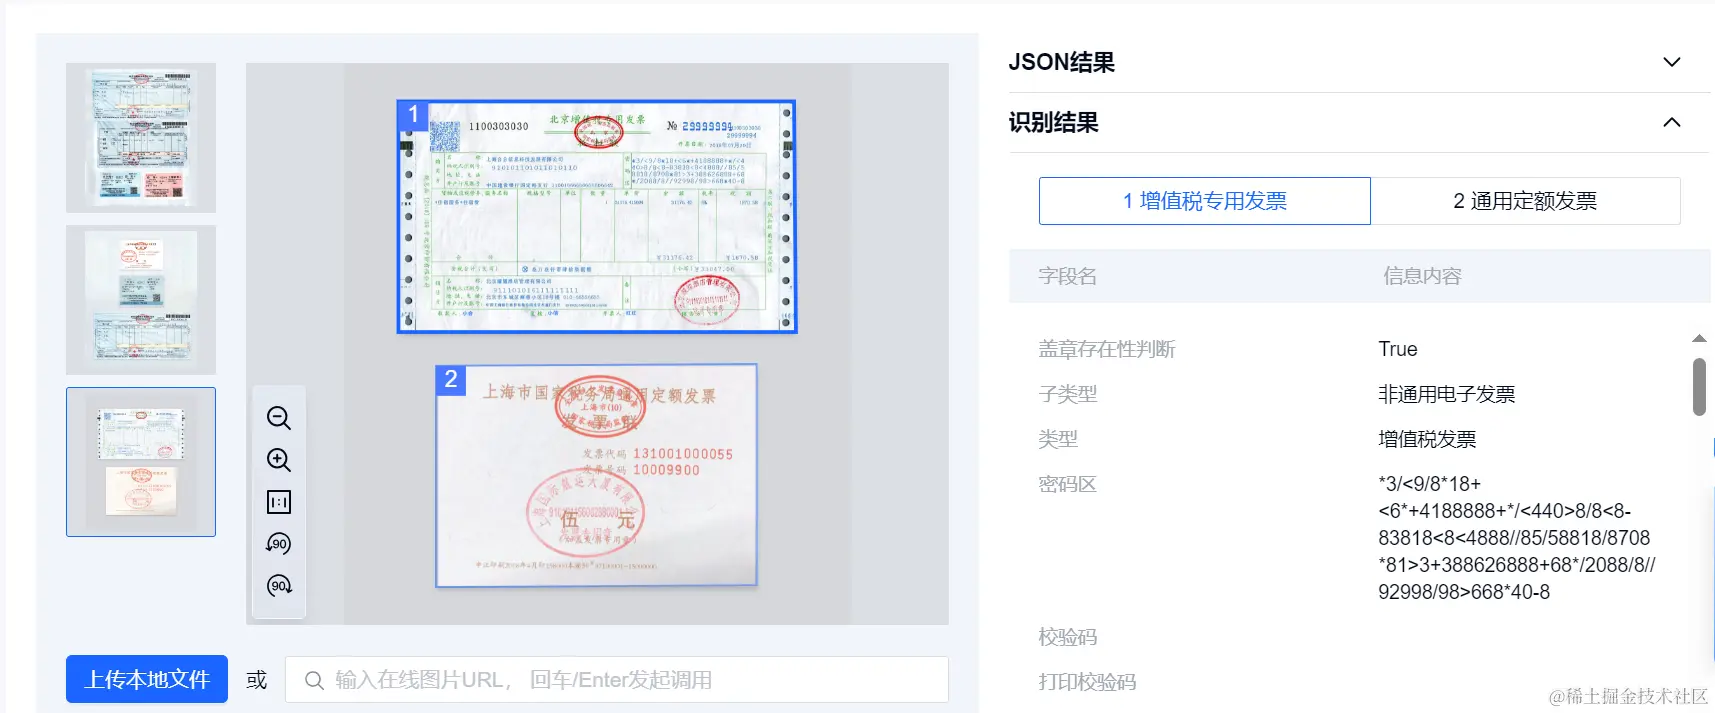Click the 上传本地文件 button
The image size is (1715, 713).
[x=147, y=680]
